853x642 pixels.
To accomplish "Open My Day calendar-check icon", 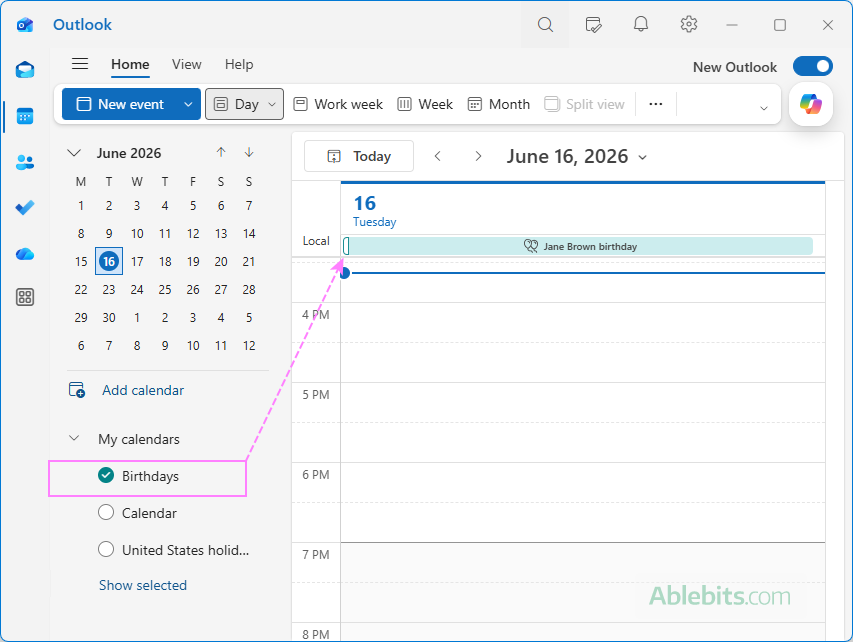I will tap(593, 25).
